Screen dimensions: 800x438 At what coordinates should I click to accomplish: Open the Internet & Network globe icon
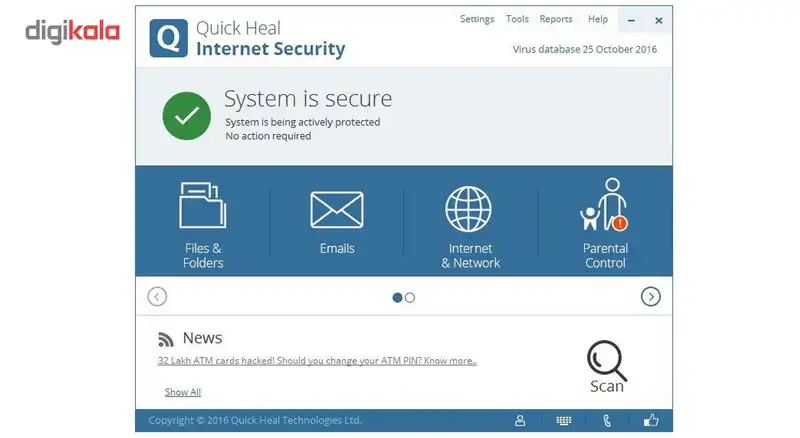coord(468,209)
